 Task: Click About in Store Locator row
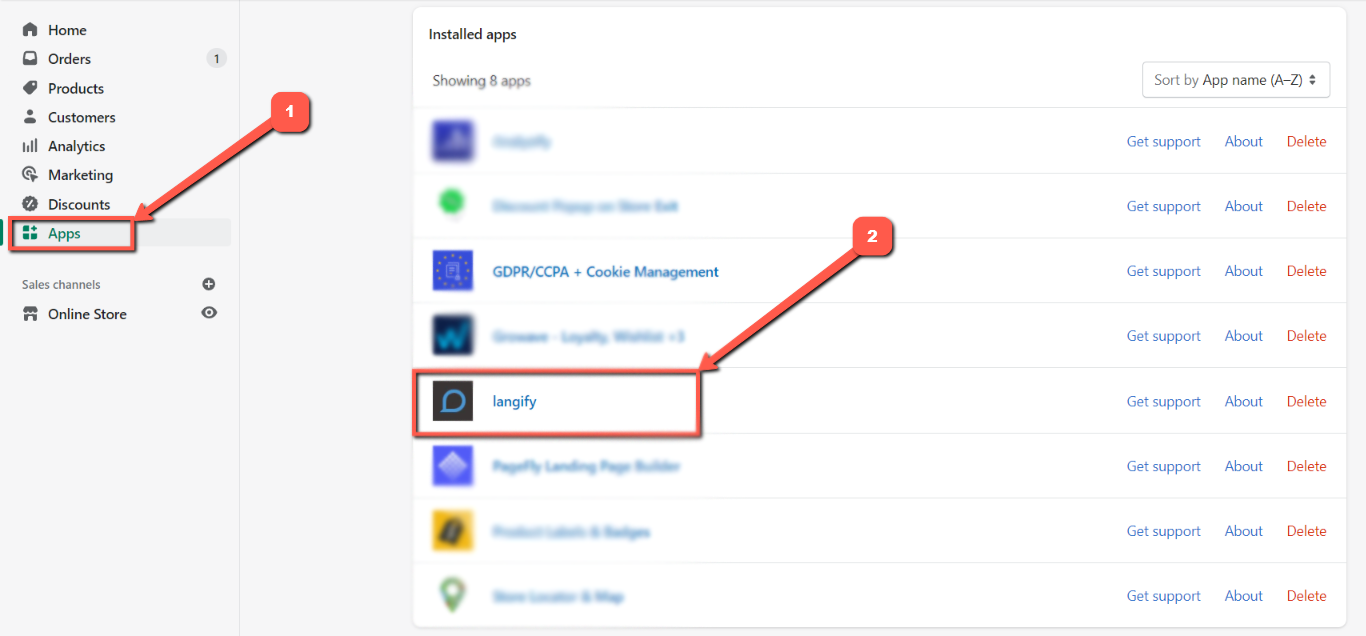coord(1244,596)
